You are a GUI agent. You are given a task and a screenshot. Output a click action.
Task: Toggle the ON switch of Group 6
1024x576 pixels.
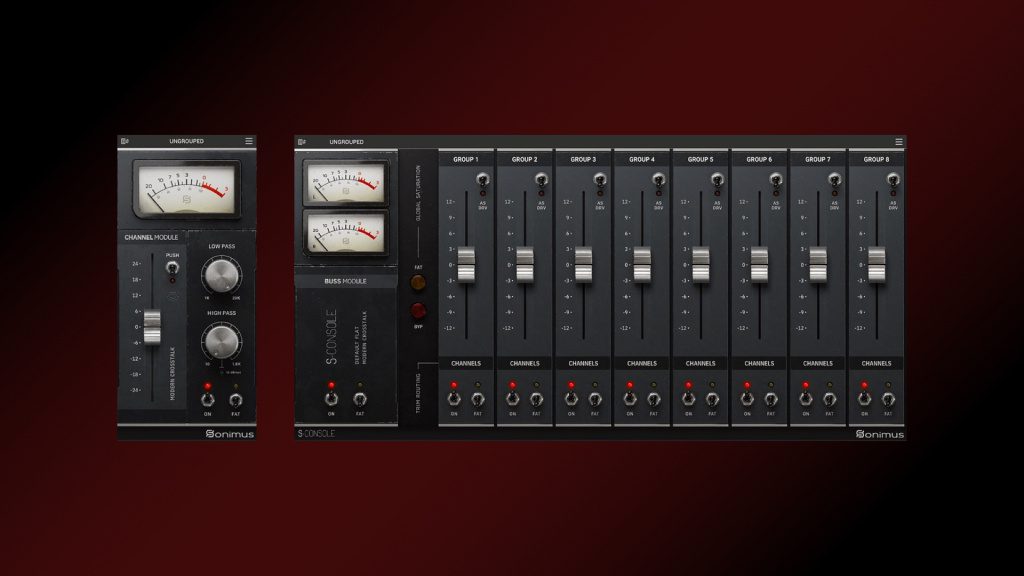tap(747, 398)
